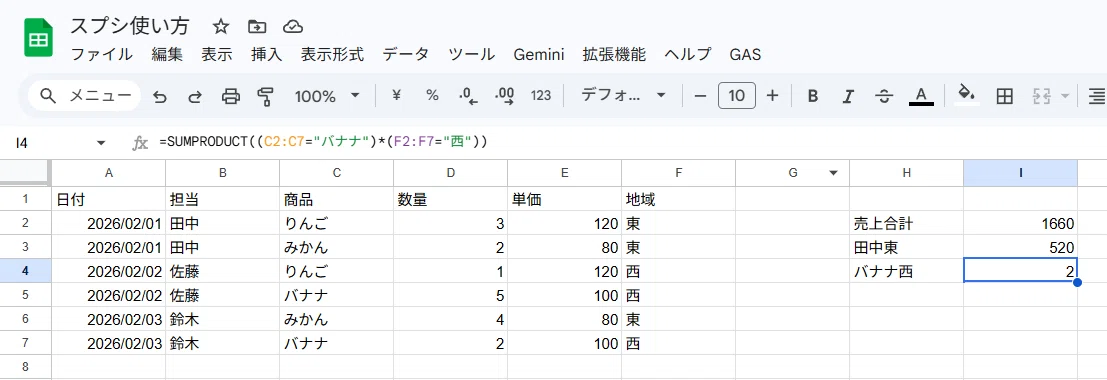Viewport: 1107px width, 380px height.
Task: Star the スプシ使い方 document
Action: click(221, 27)
